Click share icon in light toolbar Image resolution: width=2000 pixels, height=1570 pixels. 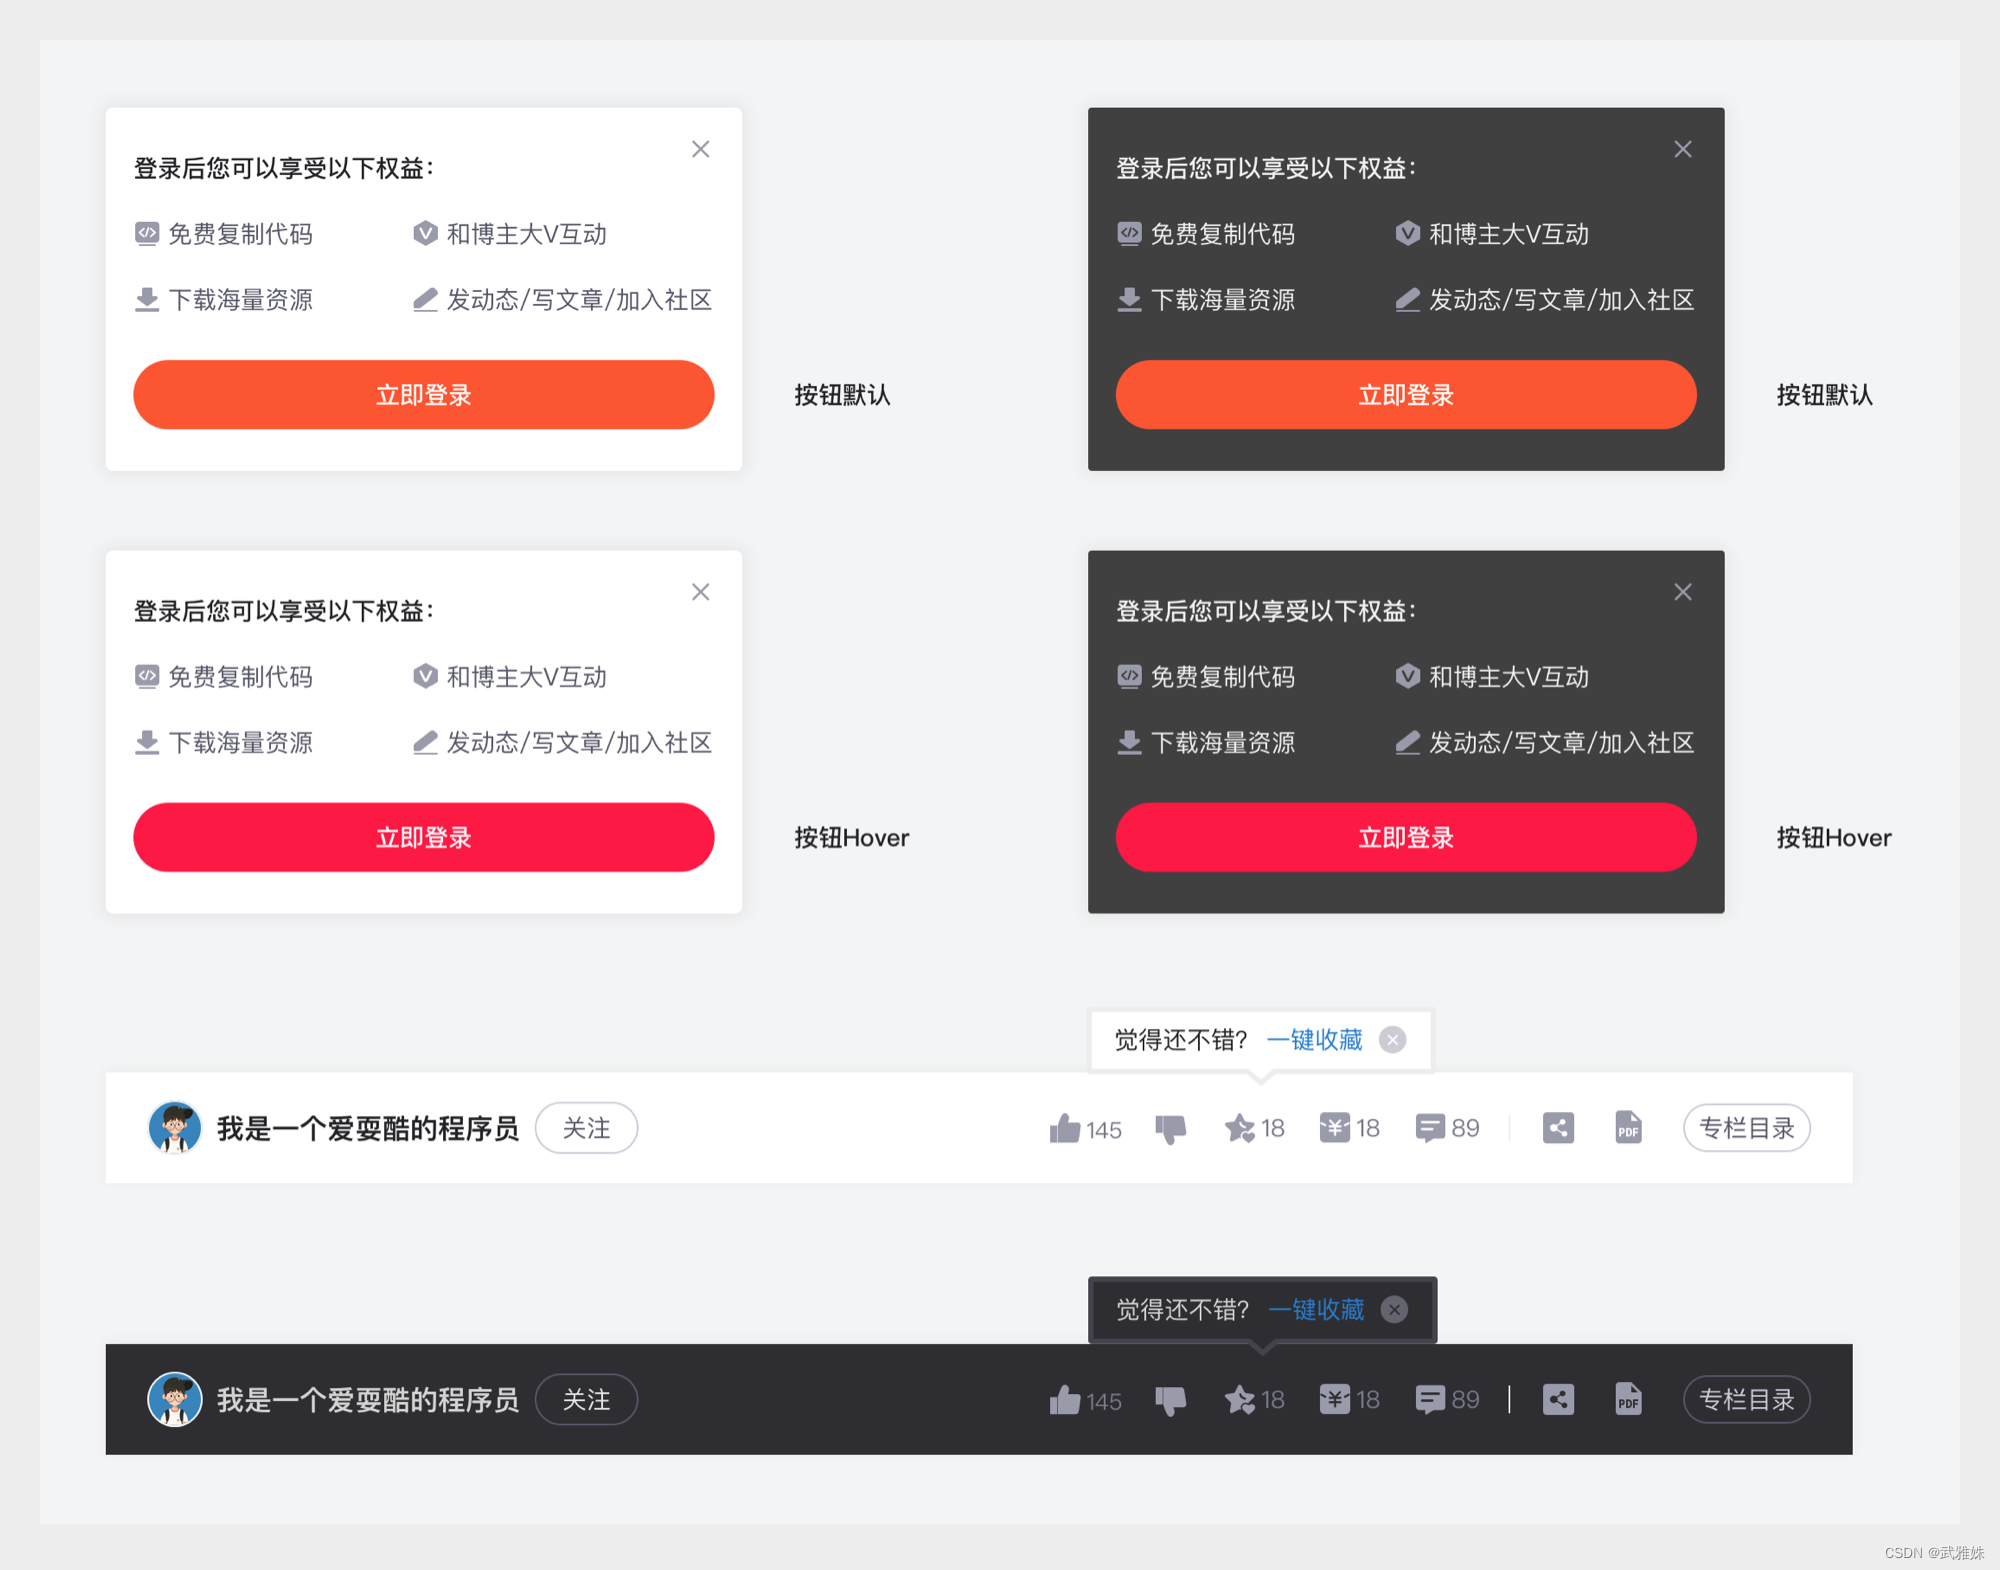[x=1558, y=1128]
